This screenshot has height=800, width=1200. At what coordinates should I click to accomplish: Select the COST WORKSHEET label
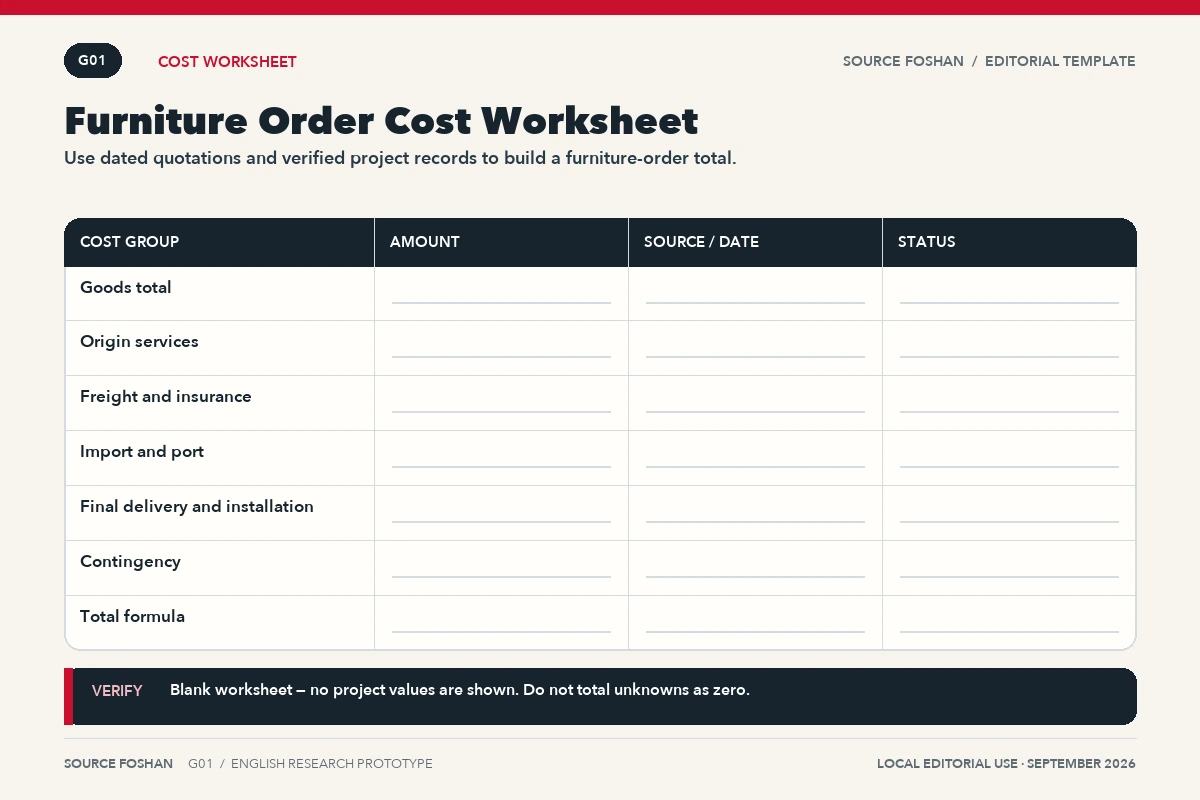pos(227,62)
